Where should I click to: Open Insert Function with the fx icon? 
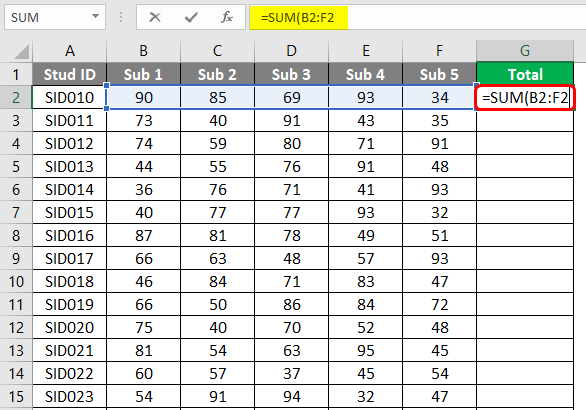[227, 17]
